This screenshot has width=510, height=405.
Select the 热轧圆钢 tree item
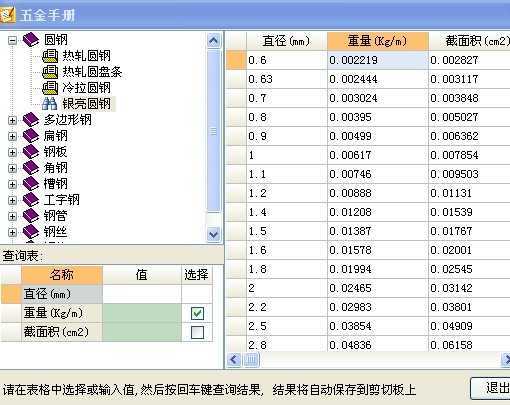(x=86, y=56)
